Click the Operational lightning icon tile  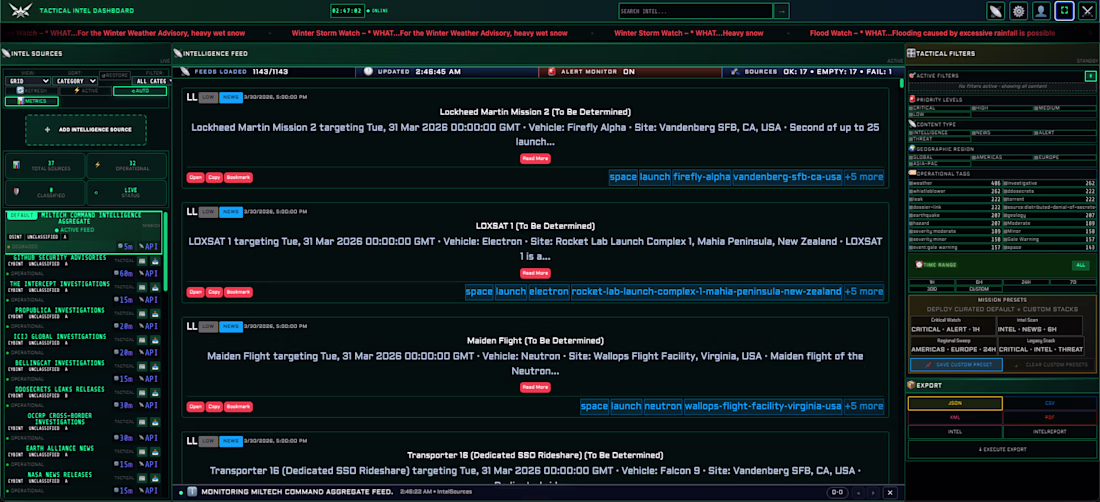coord(97,165)
